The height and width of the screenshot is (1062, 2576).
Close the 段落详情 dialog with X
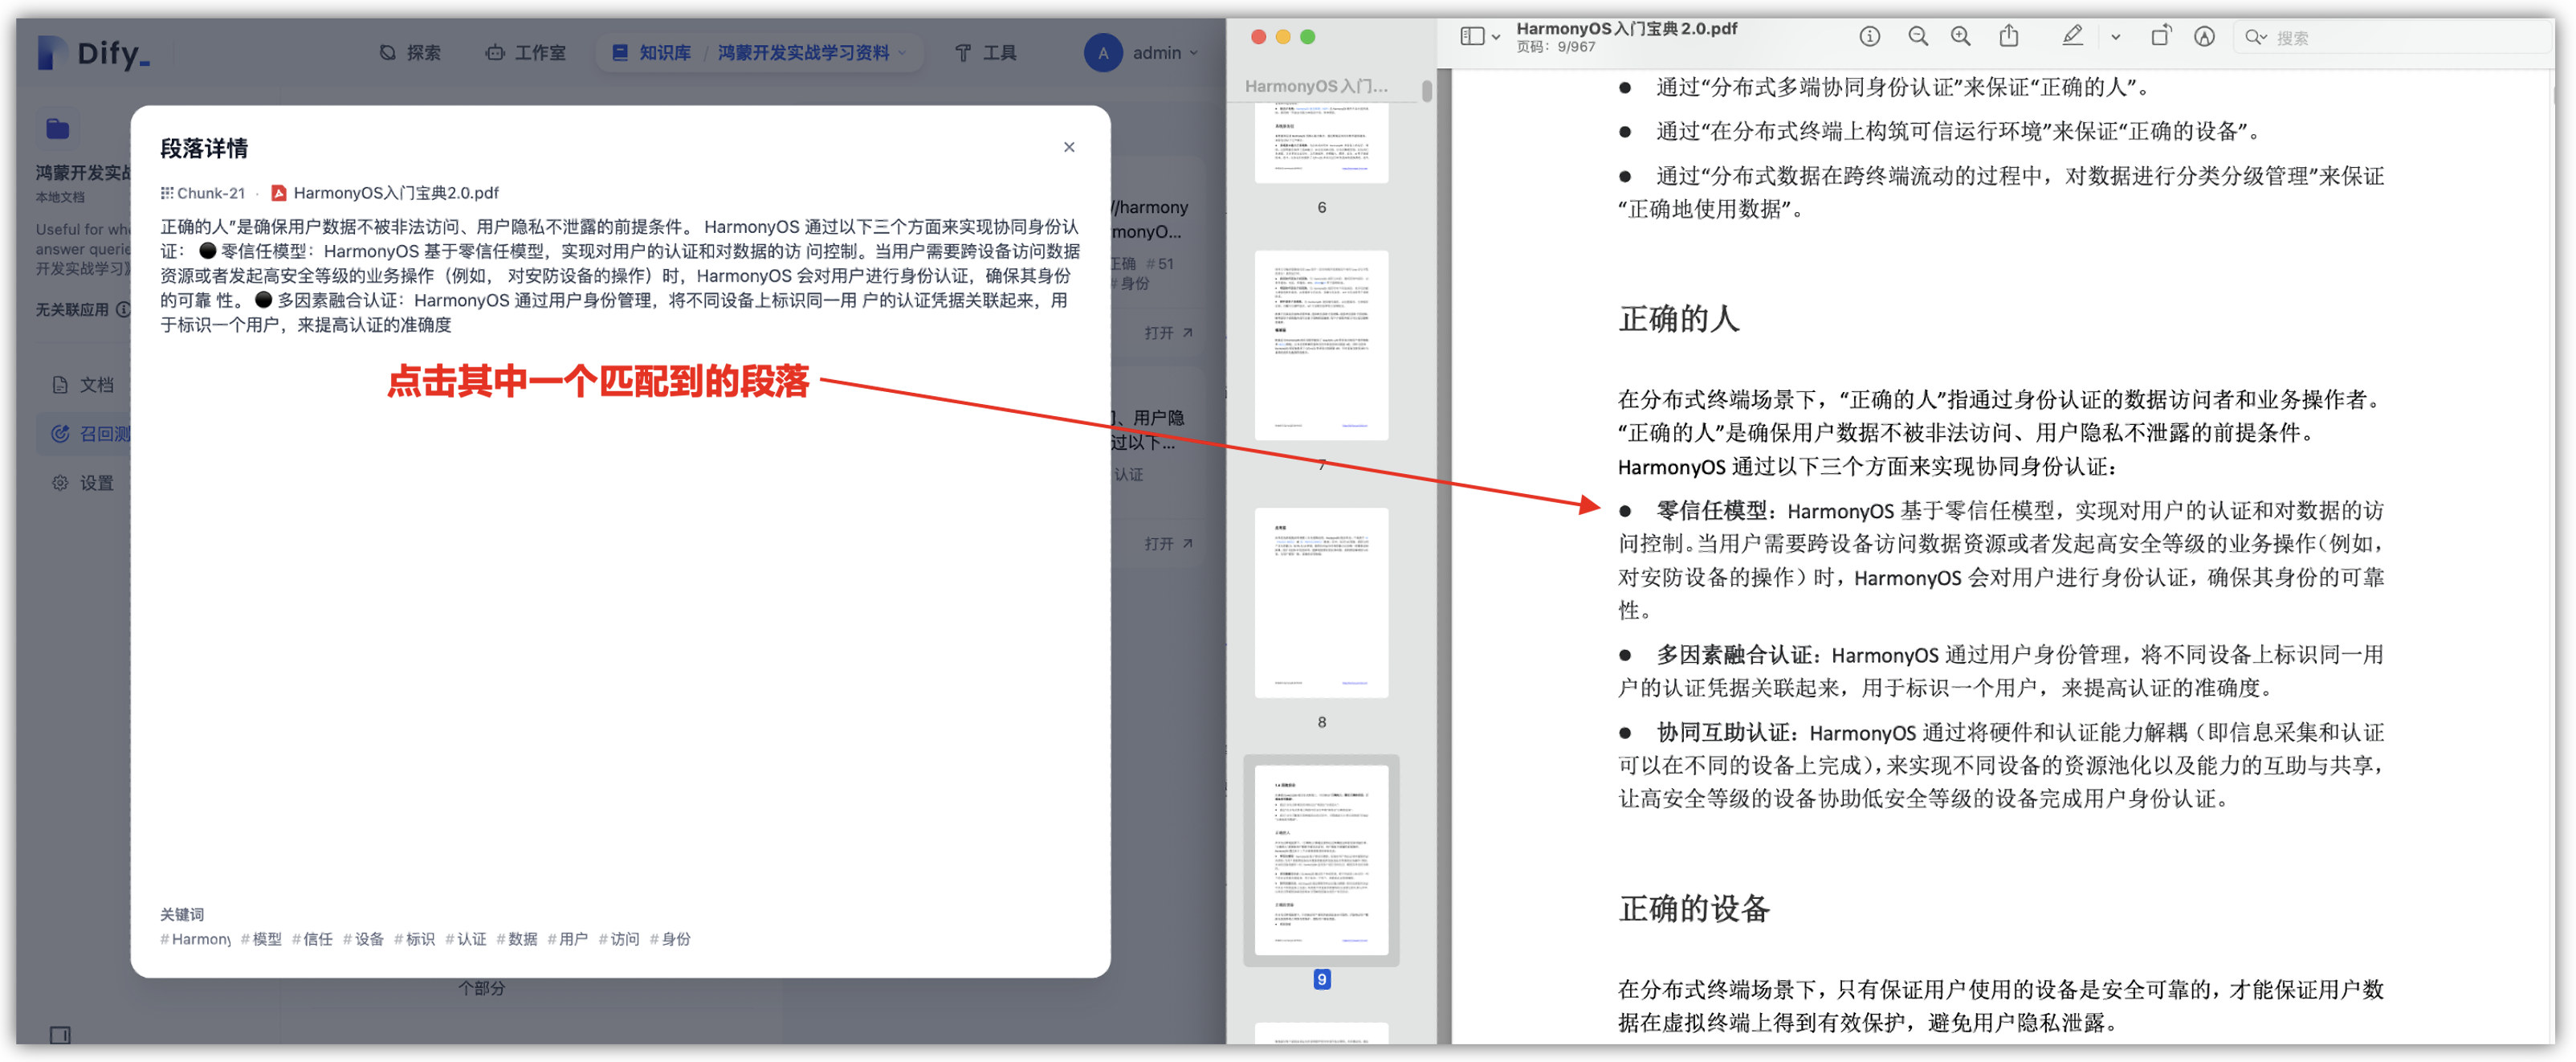click(1069, 147)
